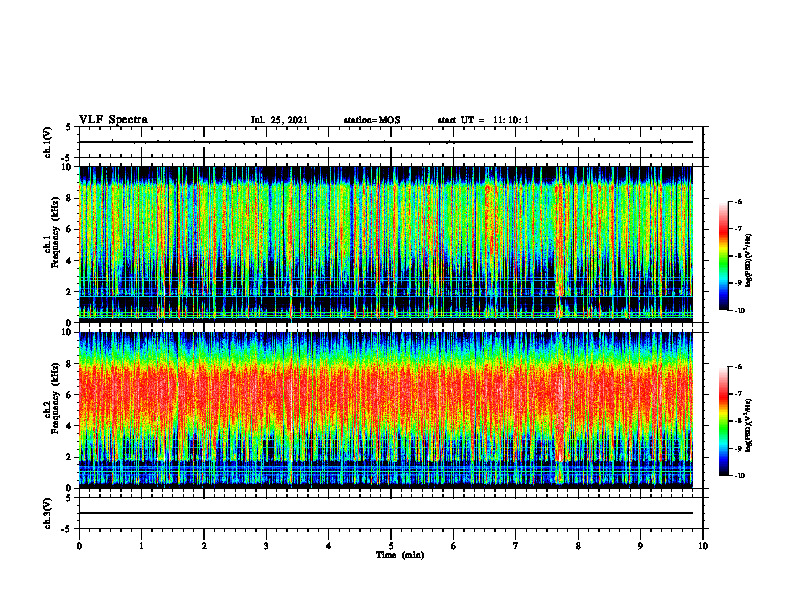Image resolution: width=792 pixels, height=612 pixels.
Task: Click inside the ch.2 spectrogram panel
Action: click(386, 410)
